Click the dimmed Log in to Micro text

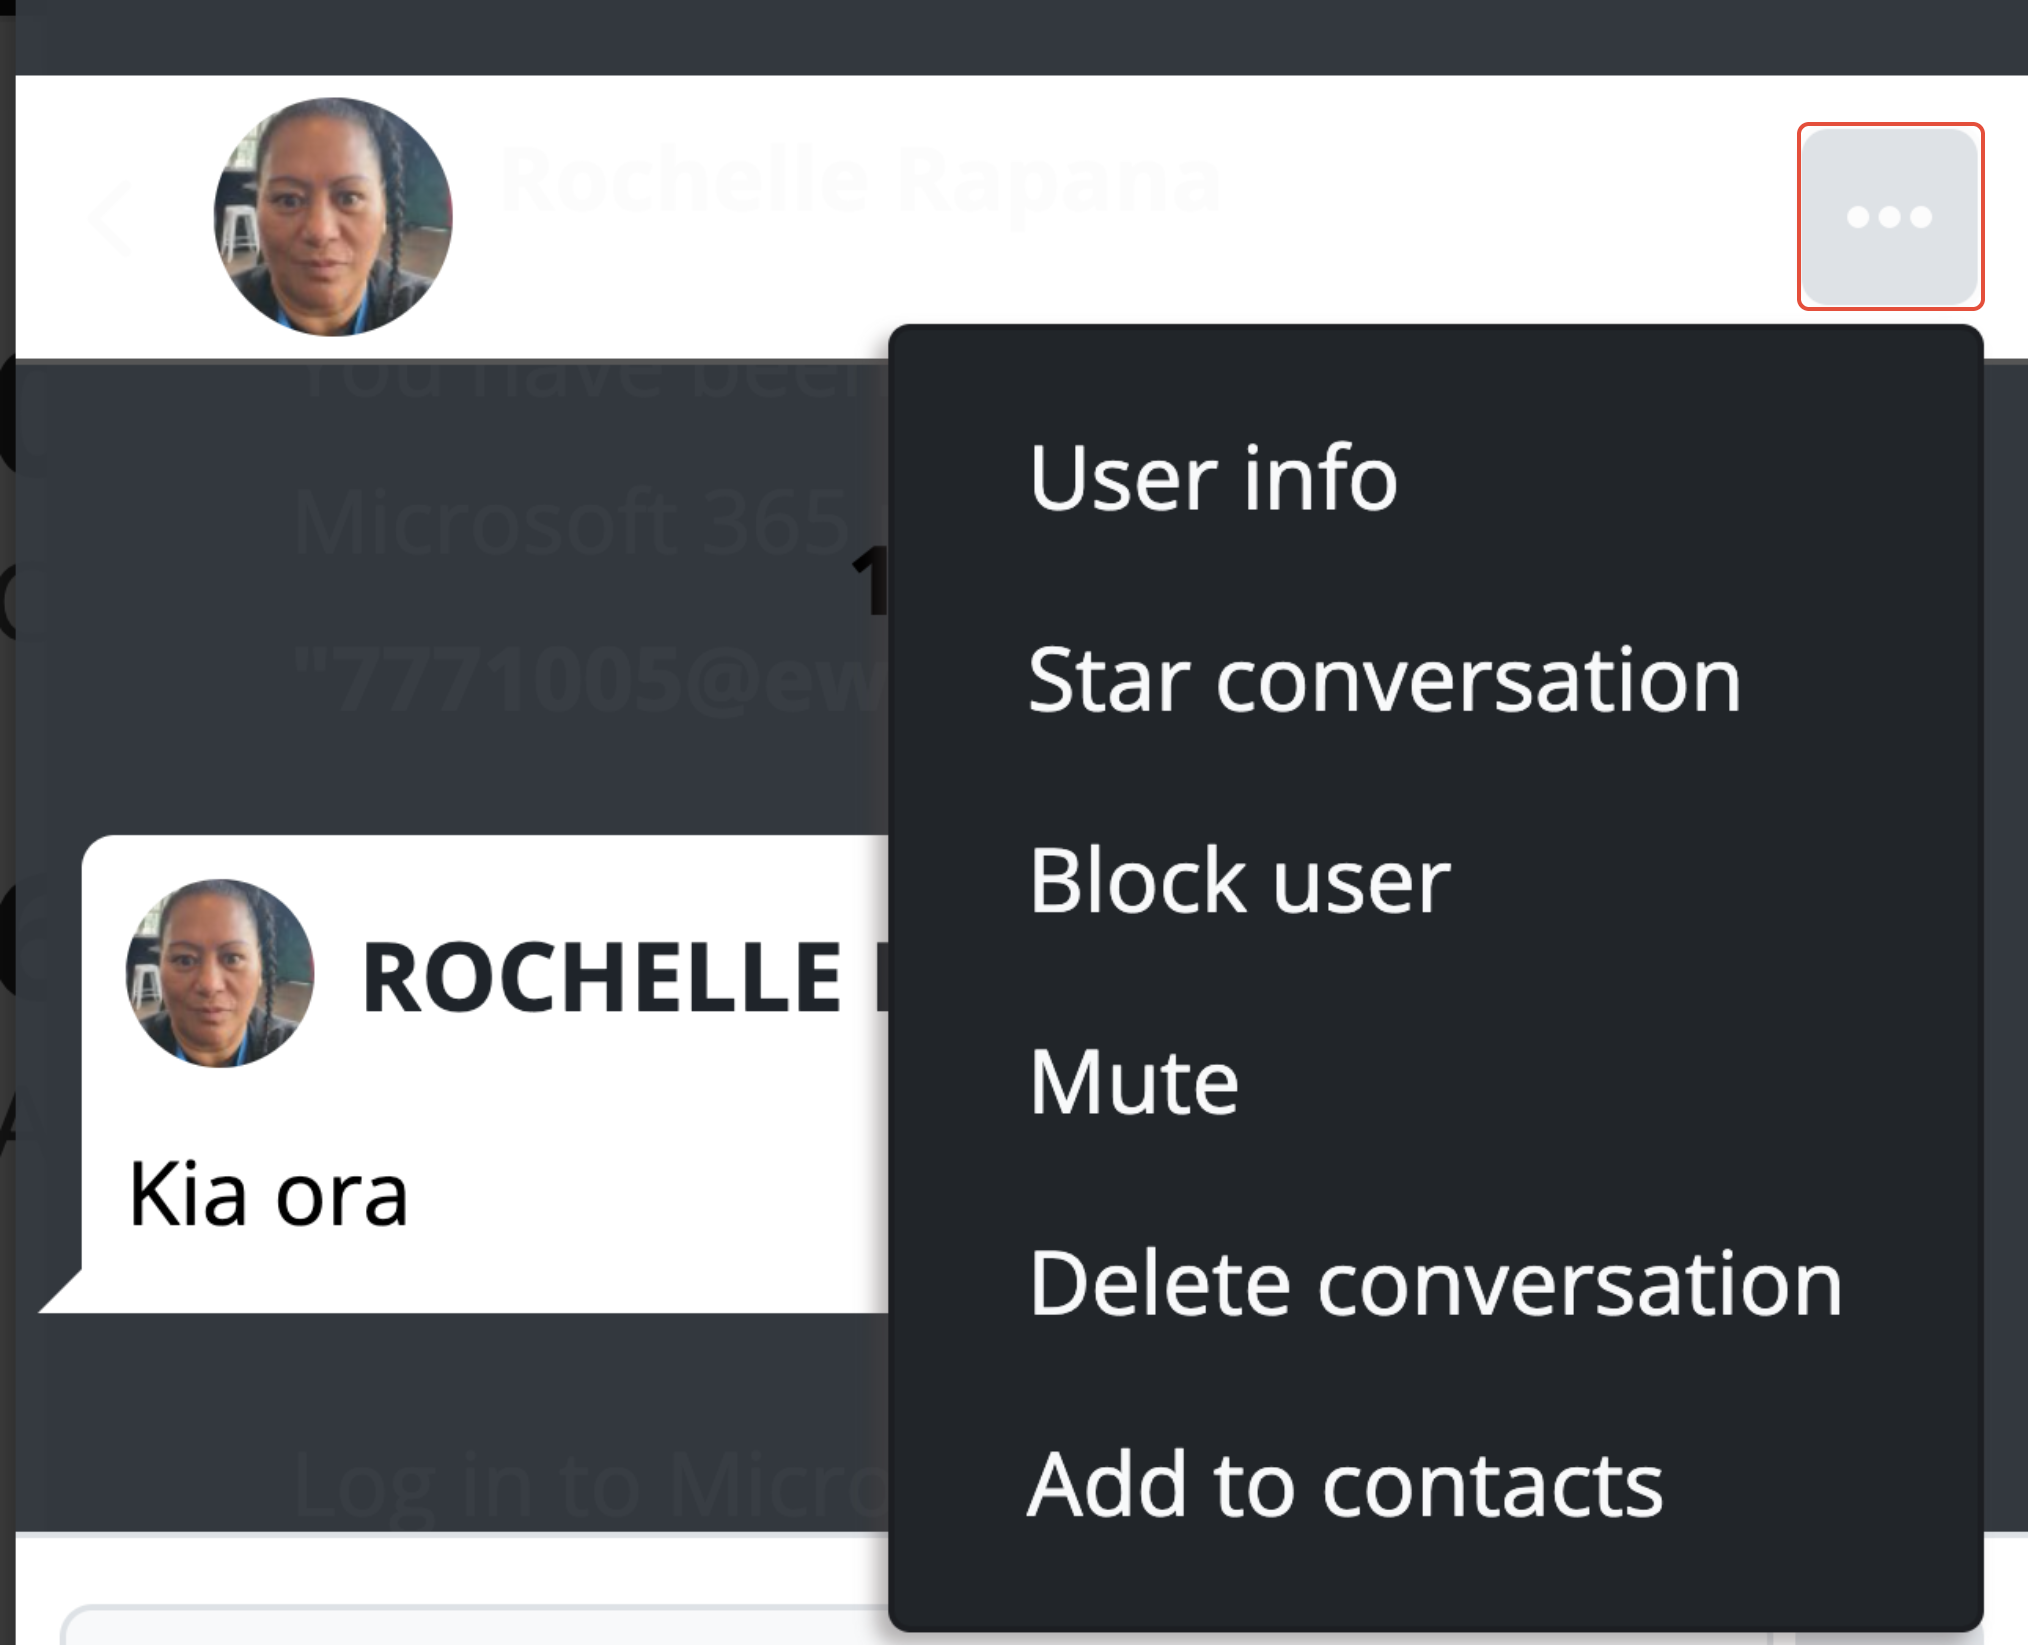tap(590, 1487)
